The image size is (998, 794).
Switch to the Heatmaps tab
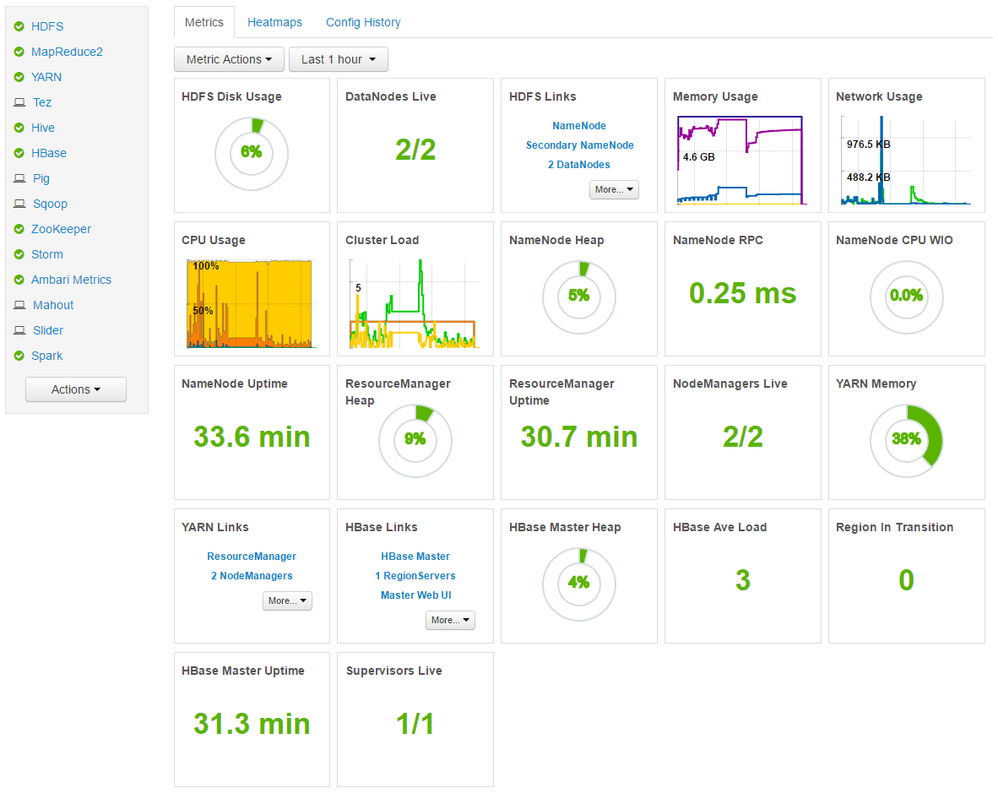coord(275,22)
